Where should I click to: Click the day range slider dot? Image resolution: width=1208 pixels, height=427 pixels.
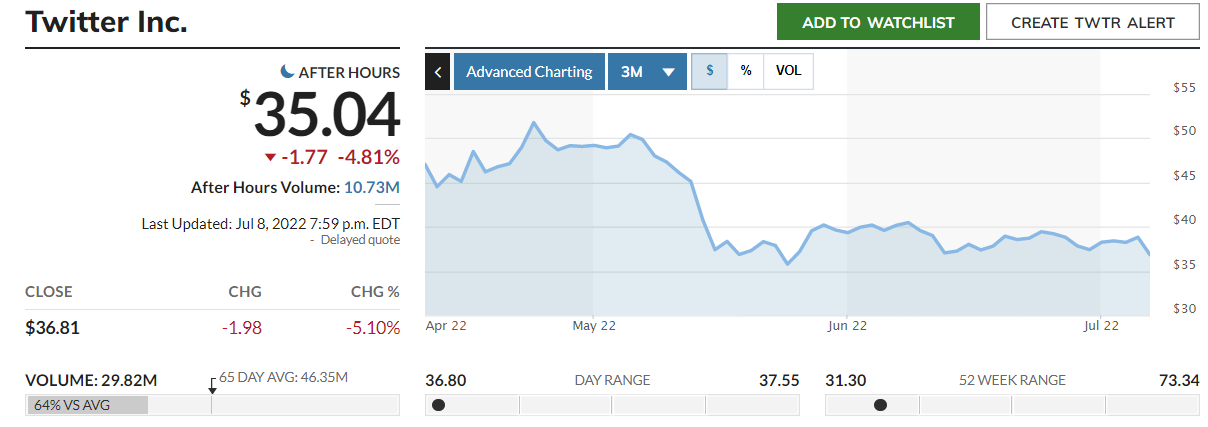[438, 405]
